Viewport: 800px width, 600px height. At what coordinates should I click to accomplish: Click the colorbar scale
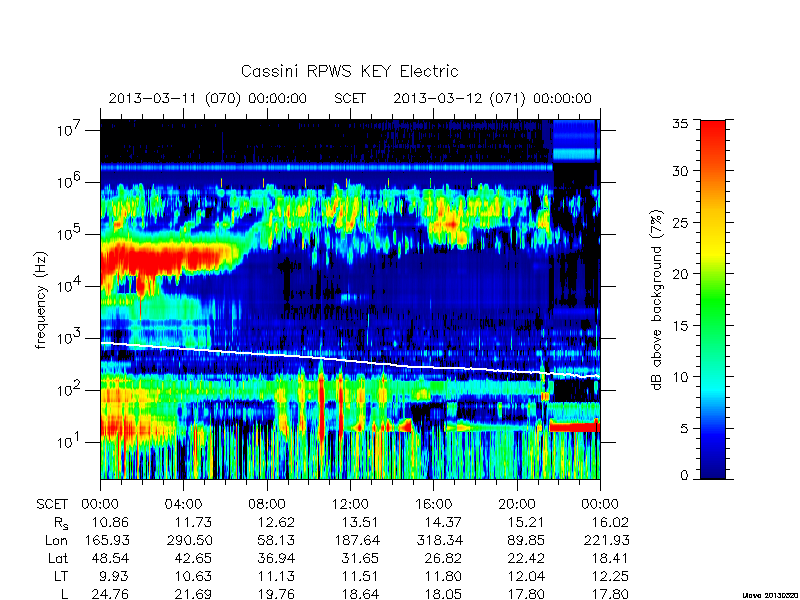click(x=713, y=299)
